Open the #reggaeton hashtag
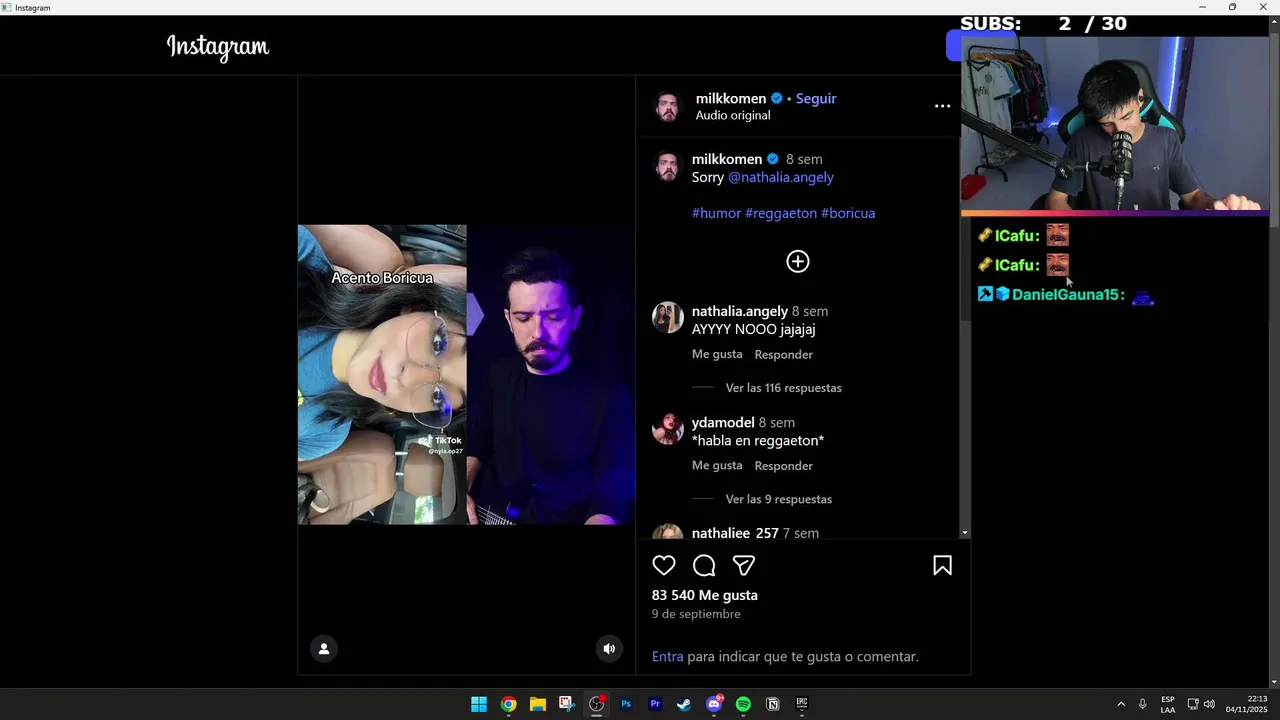 point(781,213)
